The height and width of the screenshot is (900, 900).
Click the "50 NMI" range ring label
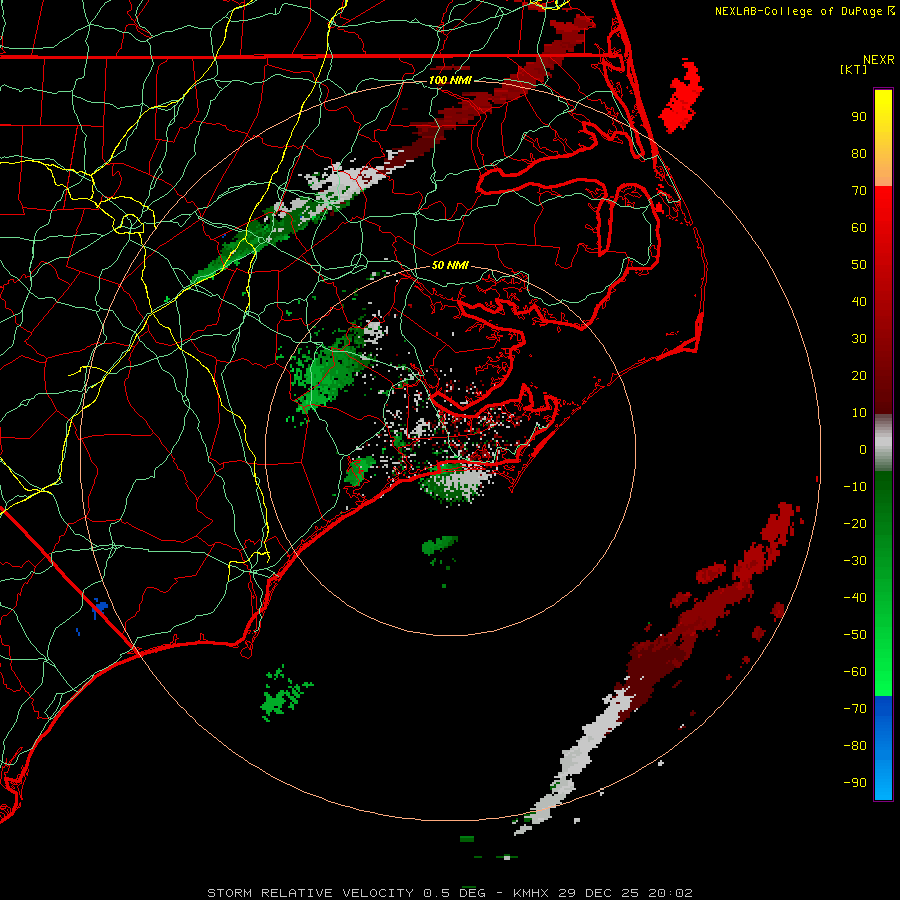click(450, 265)
